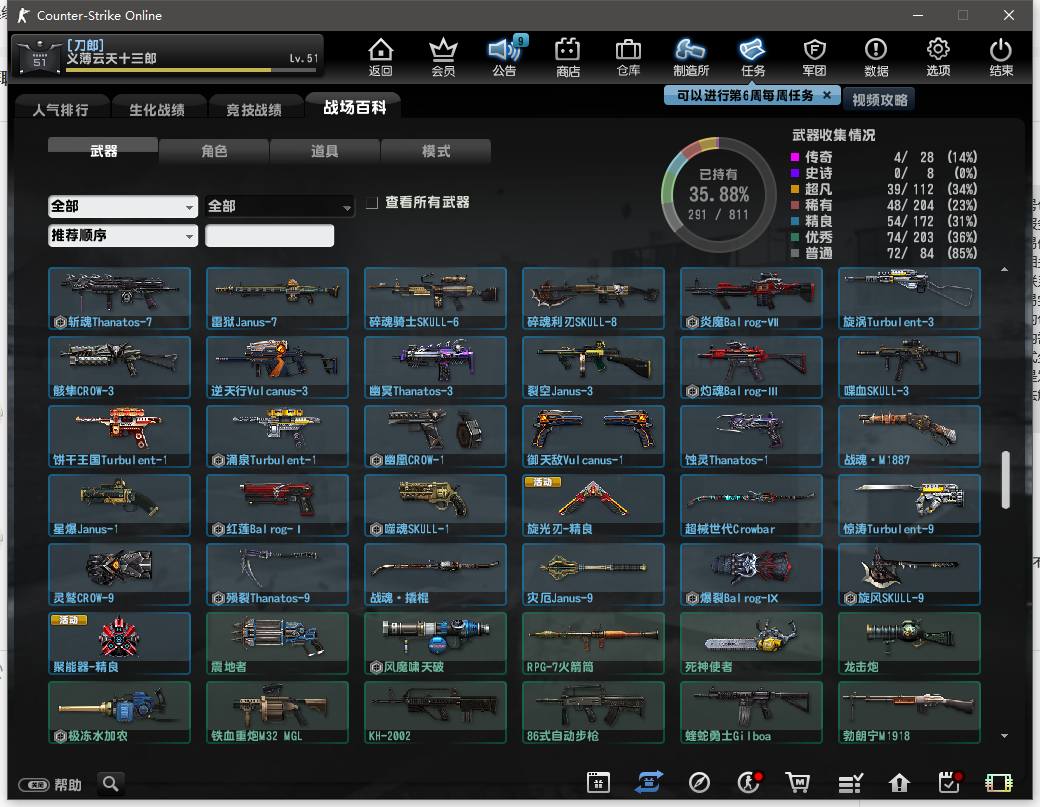Select the 模式 sub-tab
This screenshot has width=1040, height=807.
436,151
